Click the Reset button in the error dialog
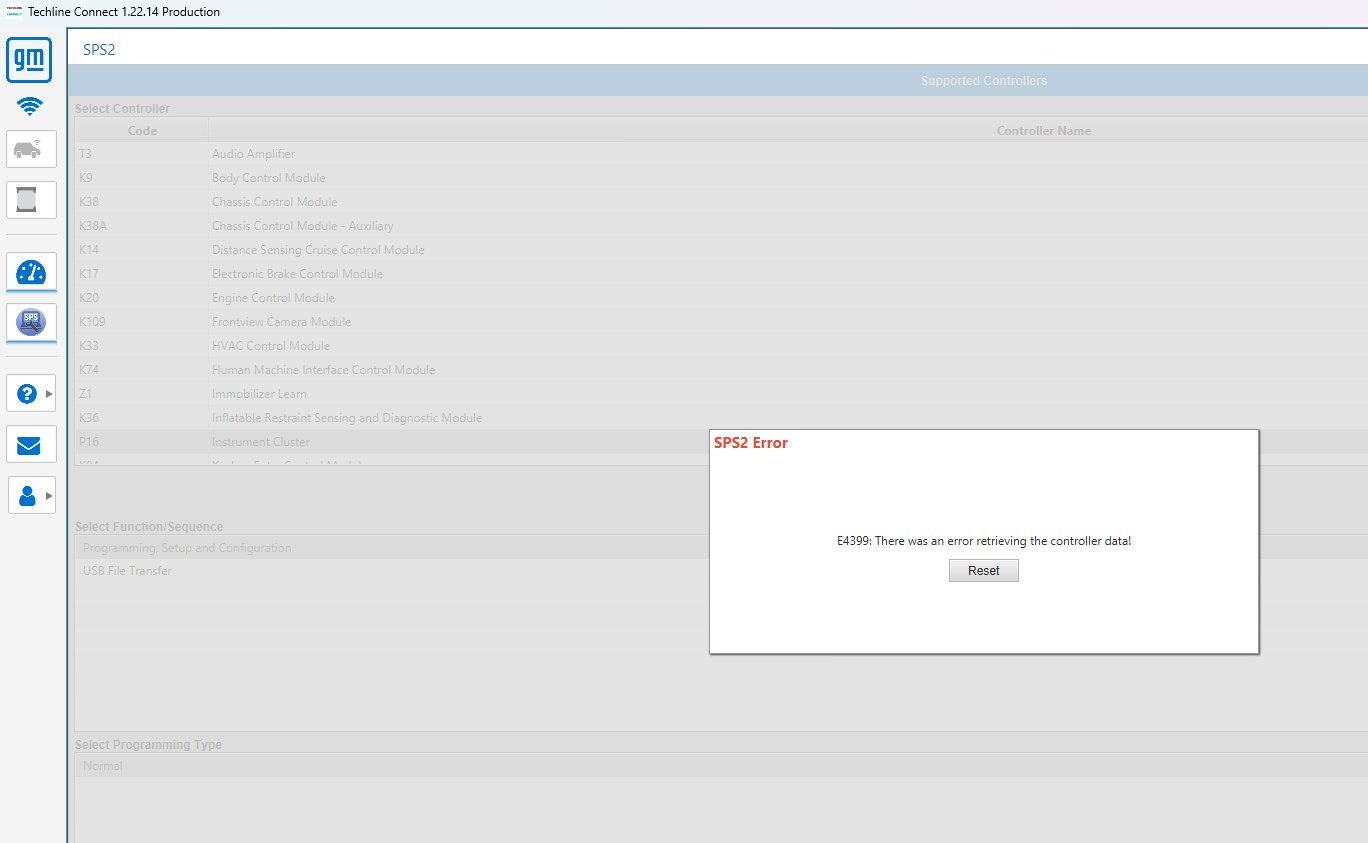Screen dimensions: 1368x843 pyautogui.click(x=984, y=571)
